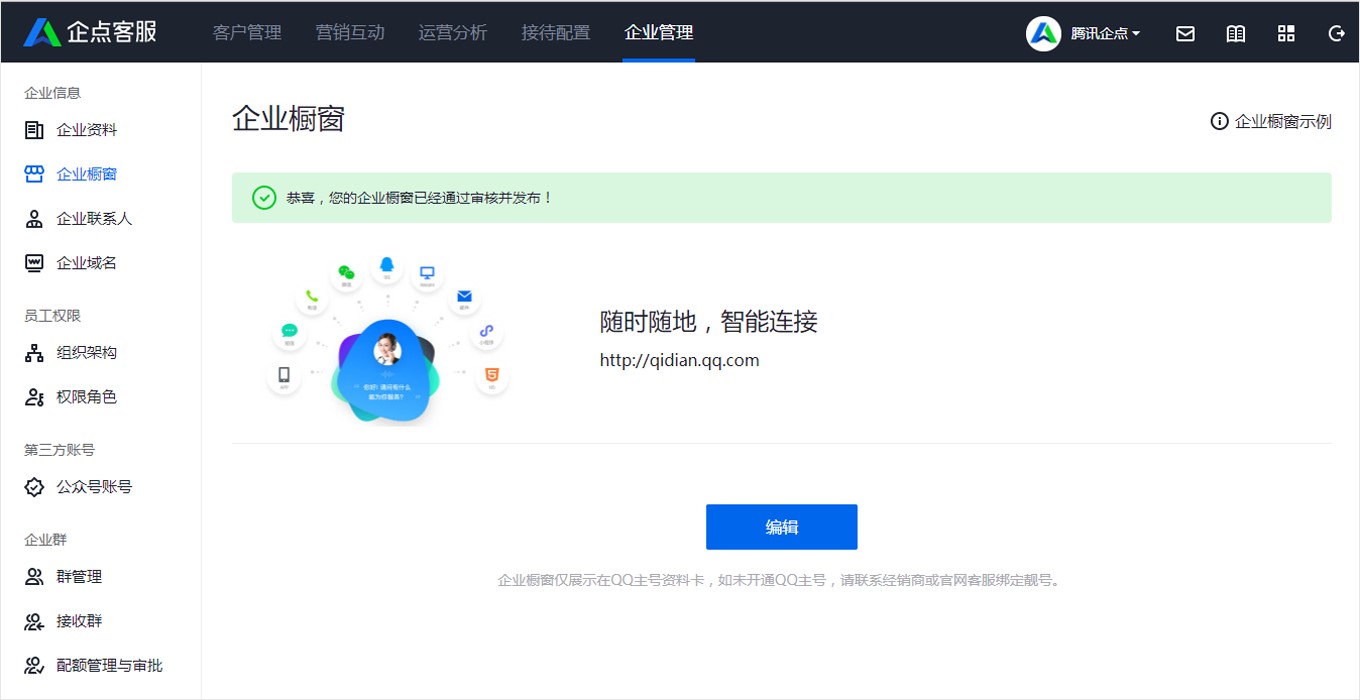Open 企业域名 settings via its icon
The height and width of the screenshot is (700, 1360).
[x=33, y=262]
